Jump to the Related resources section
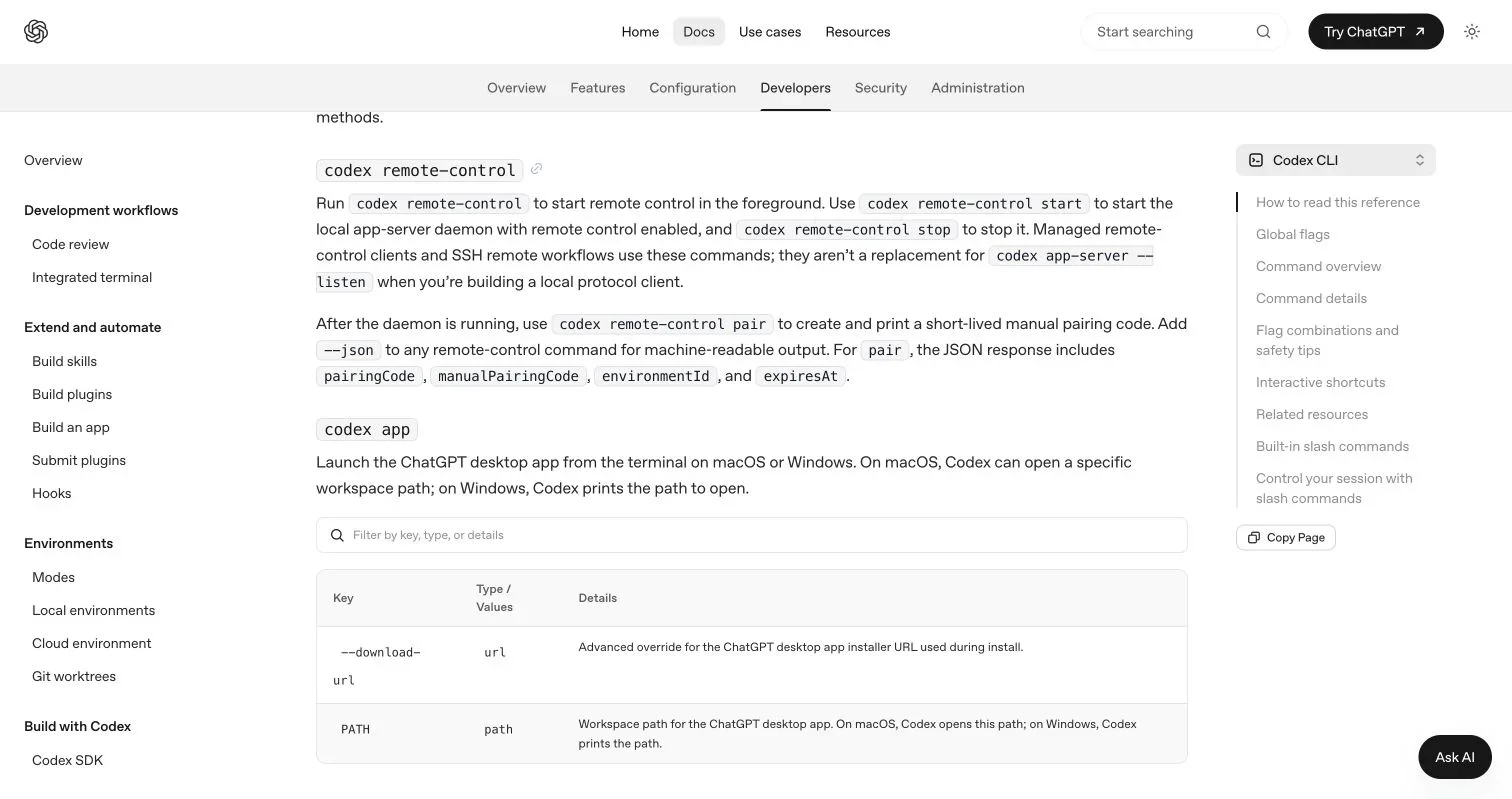This screenshot has width=1512, height=799. coord(1312,414)
